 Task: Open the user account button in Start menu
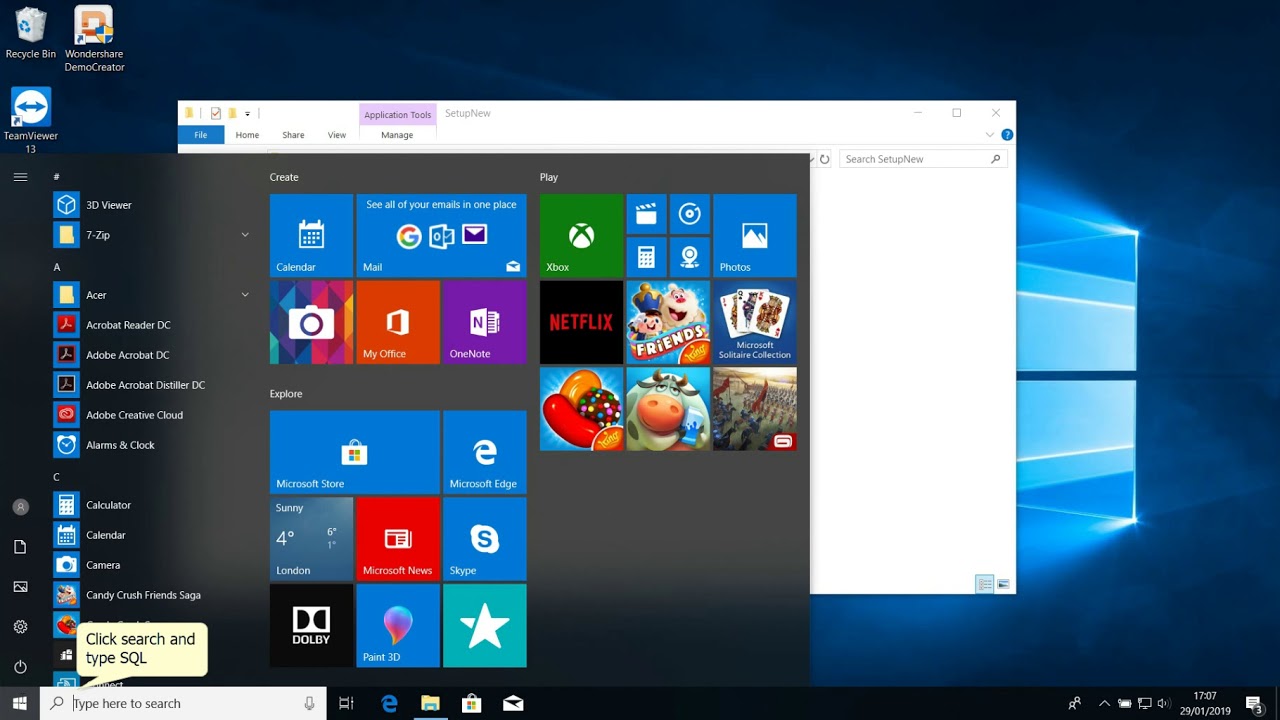click(20, 507)
